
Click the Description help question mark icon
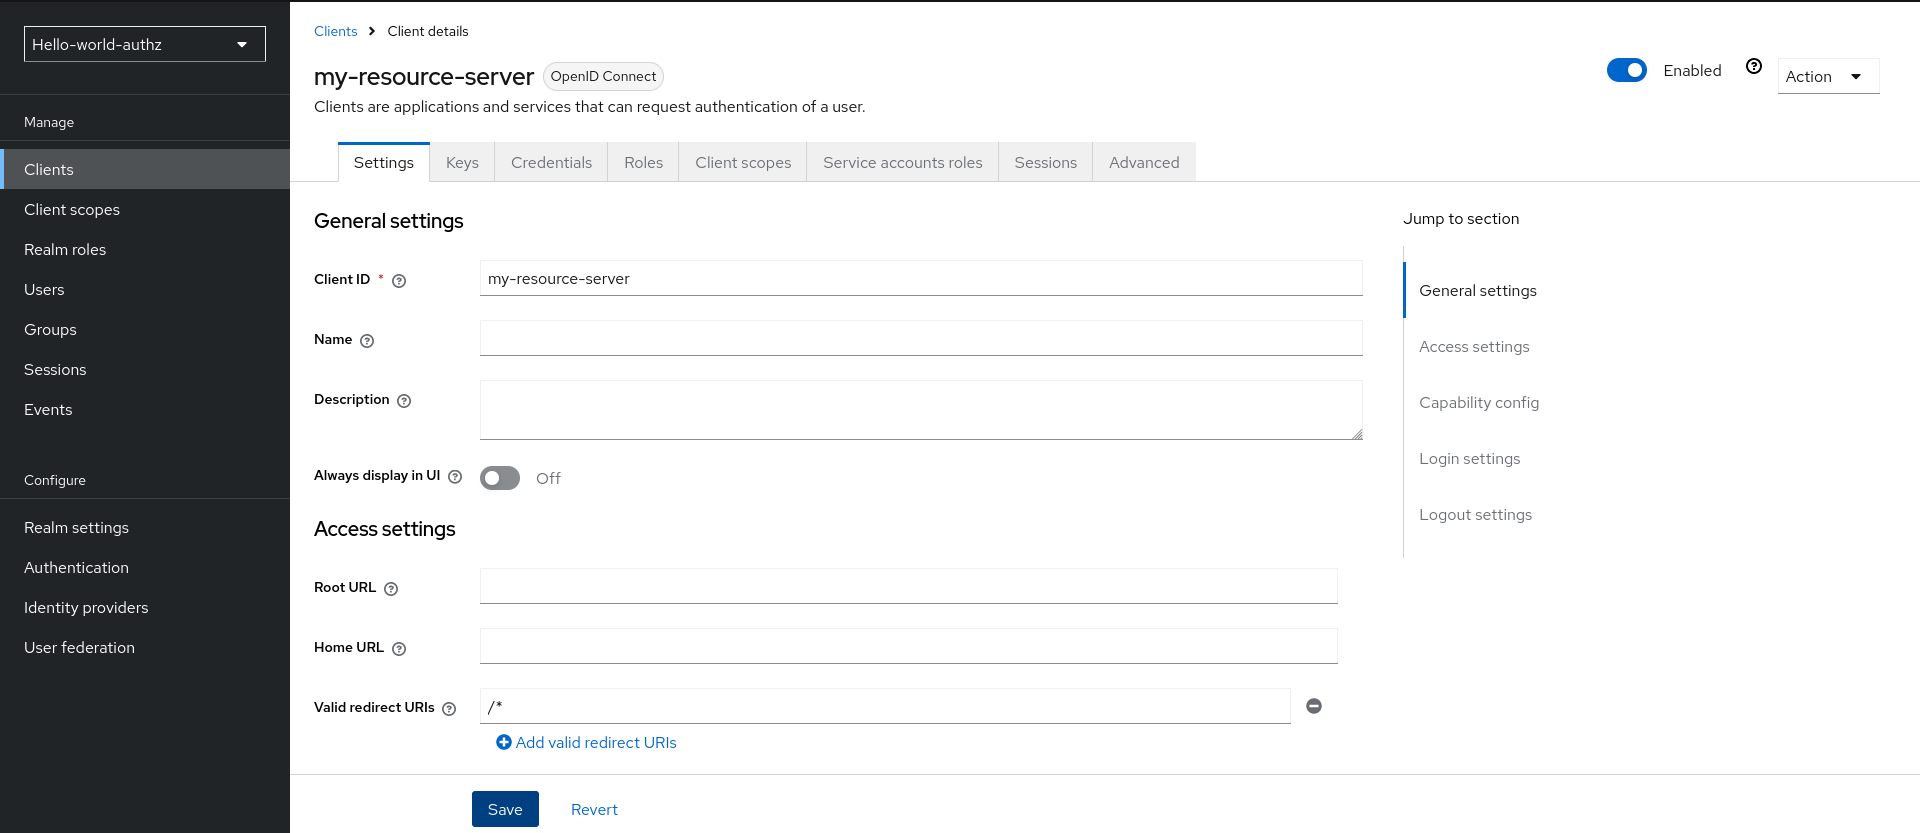404,401
